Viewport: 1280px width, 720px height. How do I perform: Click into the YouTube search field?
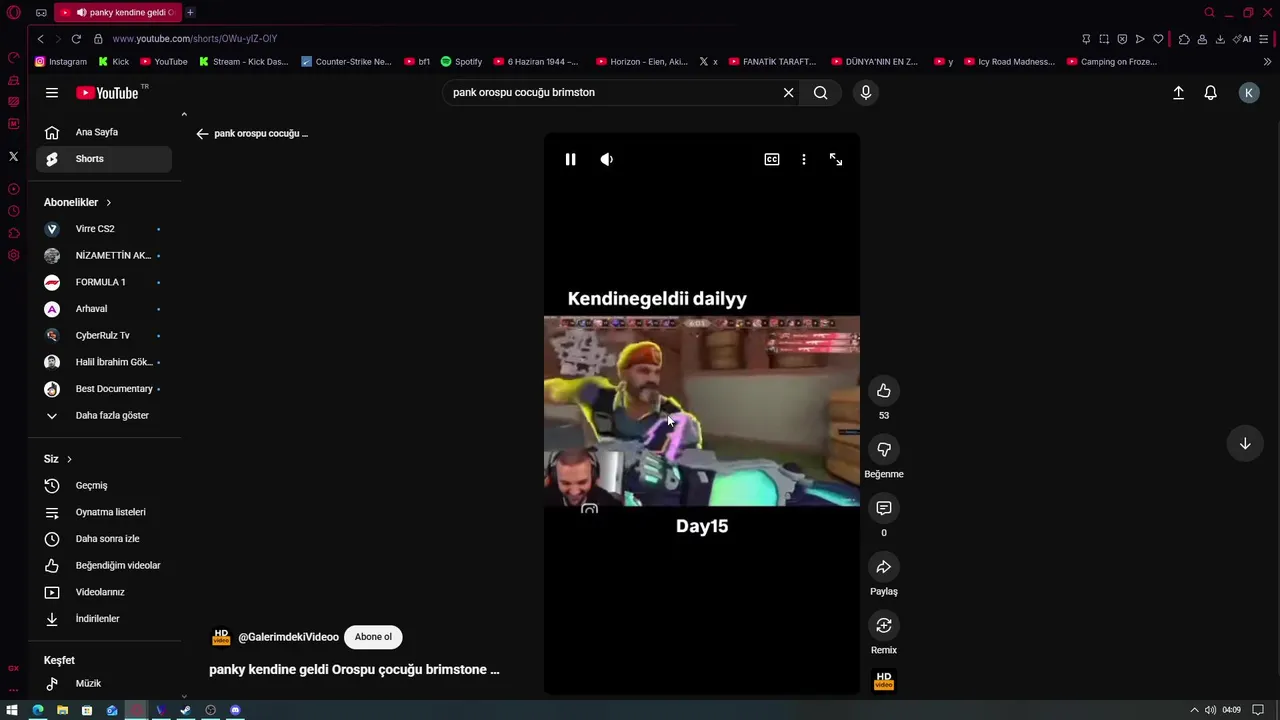(610, 93)
